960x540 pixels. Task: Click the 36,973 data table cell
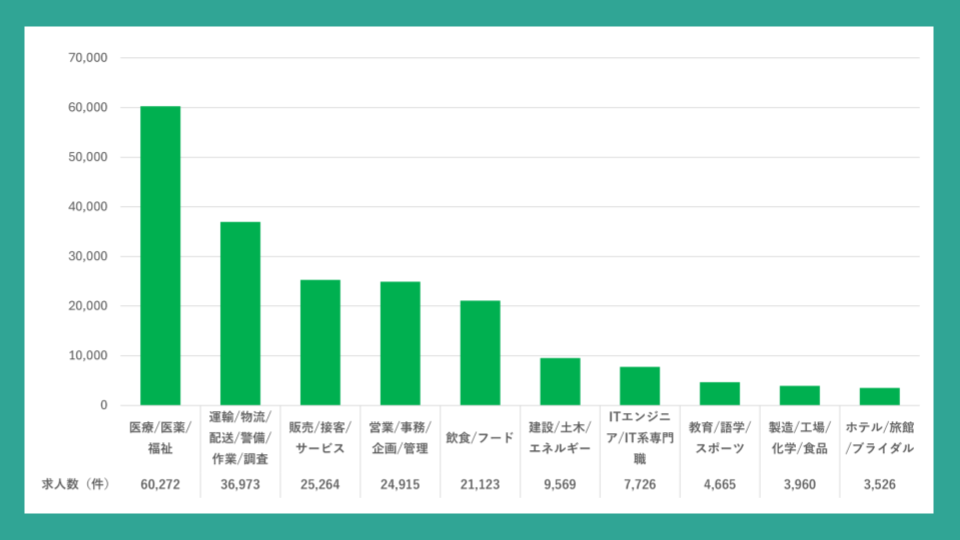pos(240,484)
